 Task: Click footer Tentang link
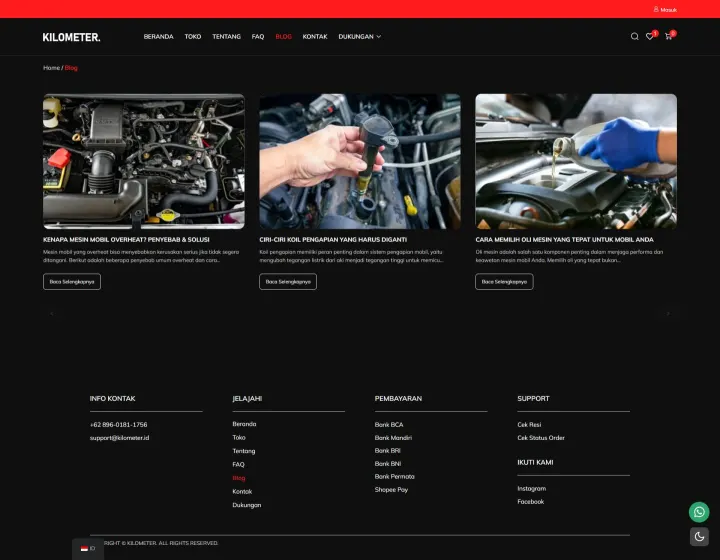(x=244, y=451)
